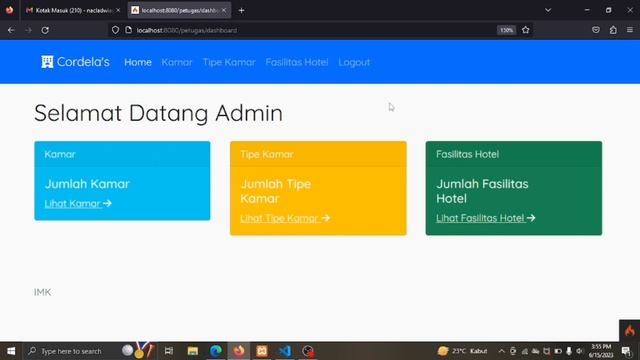Screen dimensions: 640x360
Task: Click the shield tracking protection icon
Action: (115, 30)
